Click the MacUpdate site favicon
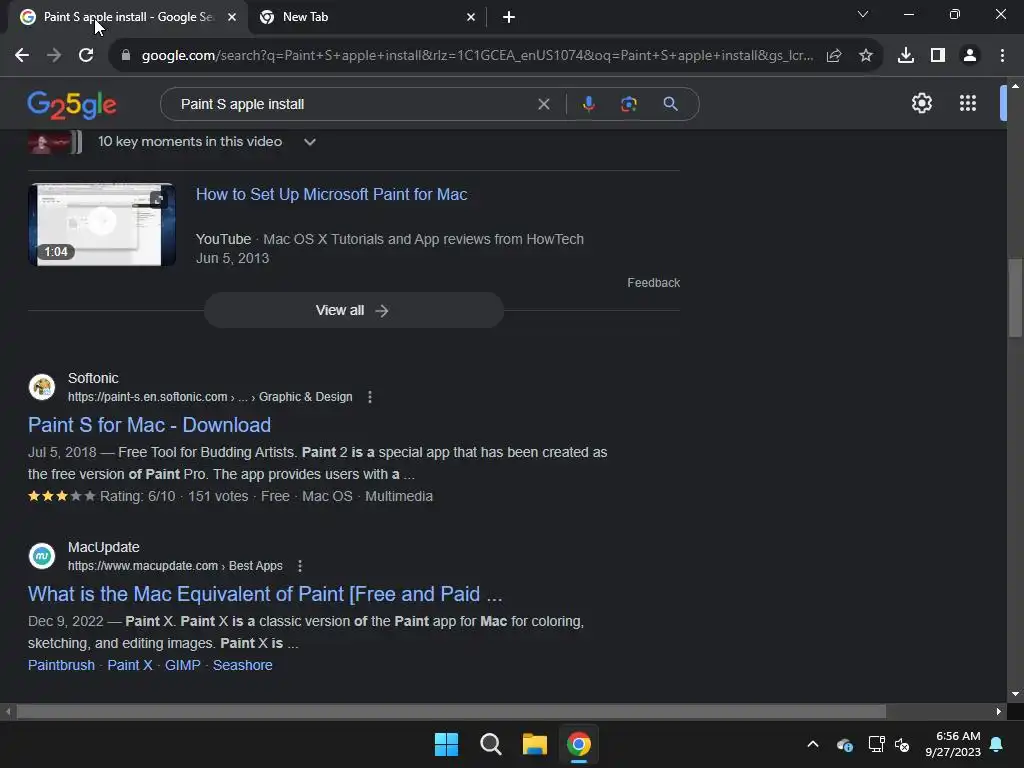Image resolution: width=1024 pixels, height=768 pixels. click(42, 556)
